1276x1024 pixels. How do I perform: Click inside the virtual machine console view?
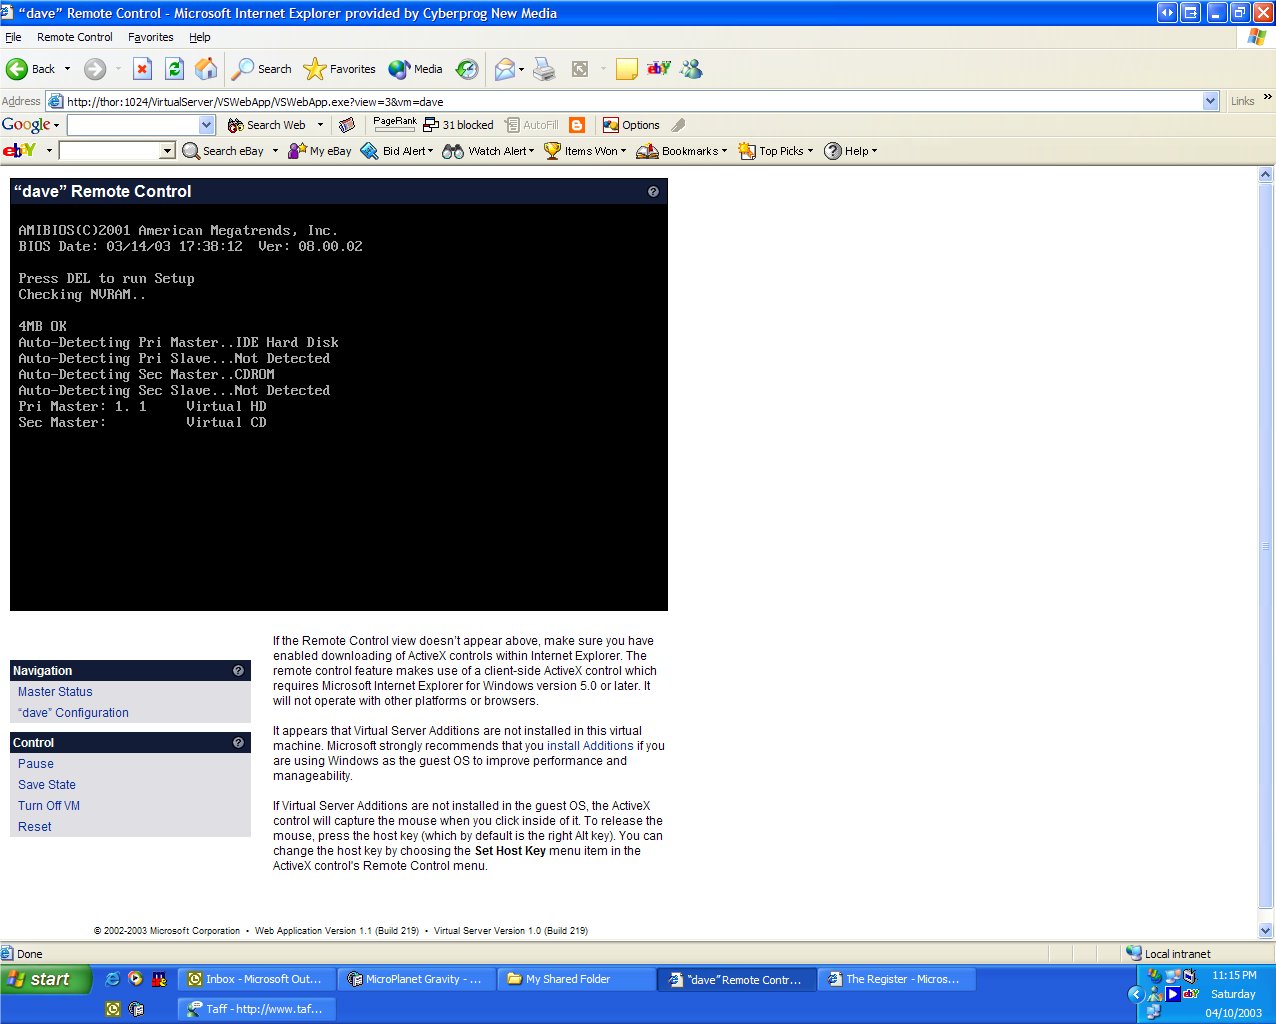tap(339, 408)
